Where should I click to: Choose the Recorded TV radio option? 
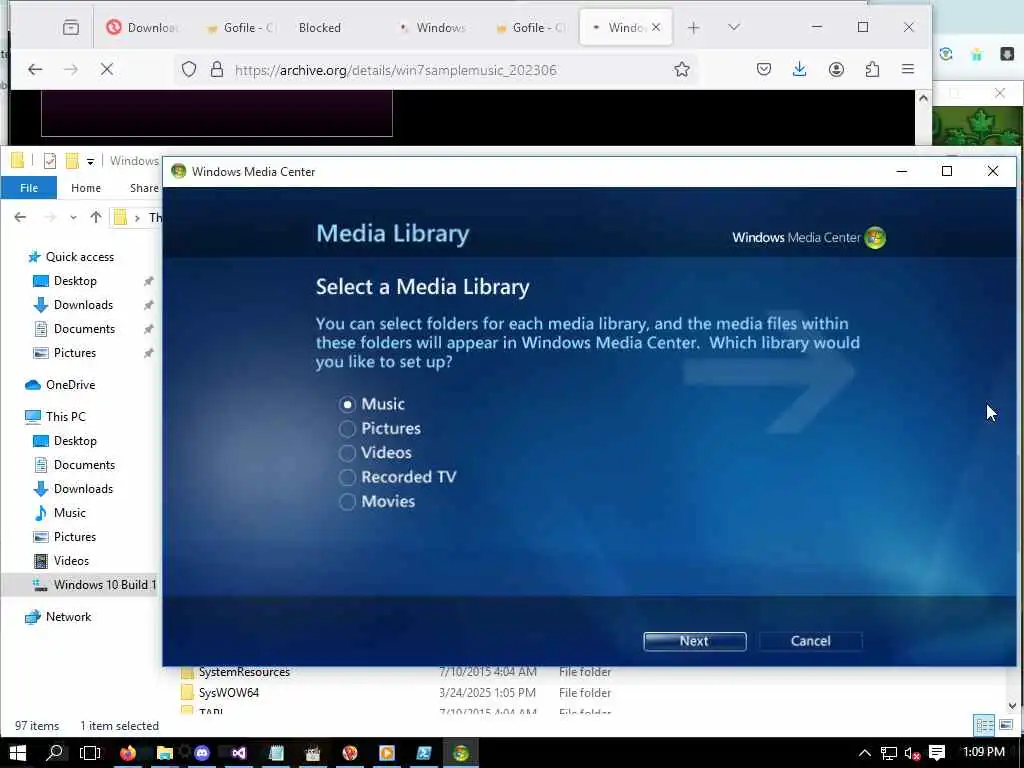(347, 477)
